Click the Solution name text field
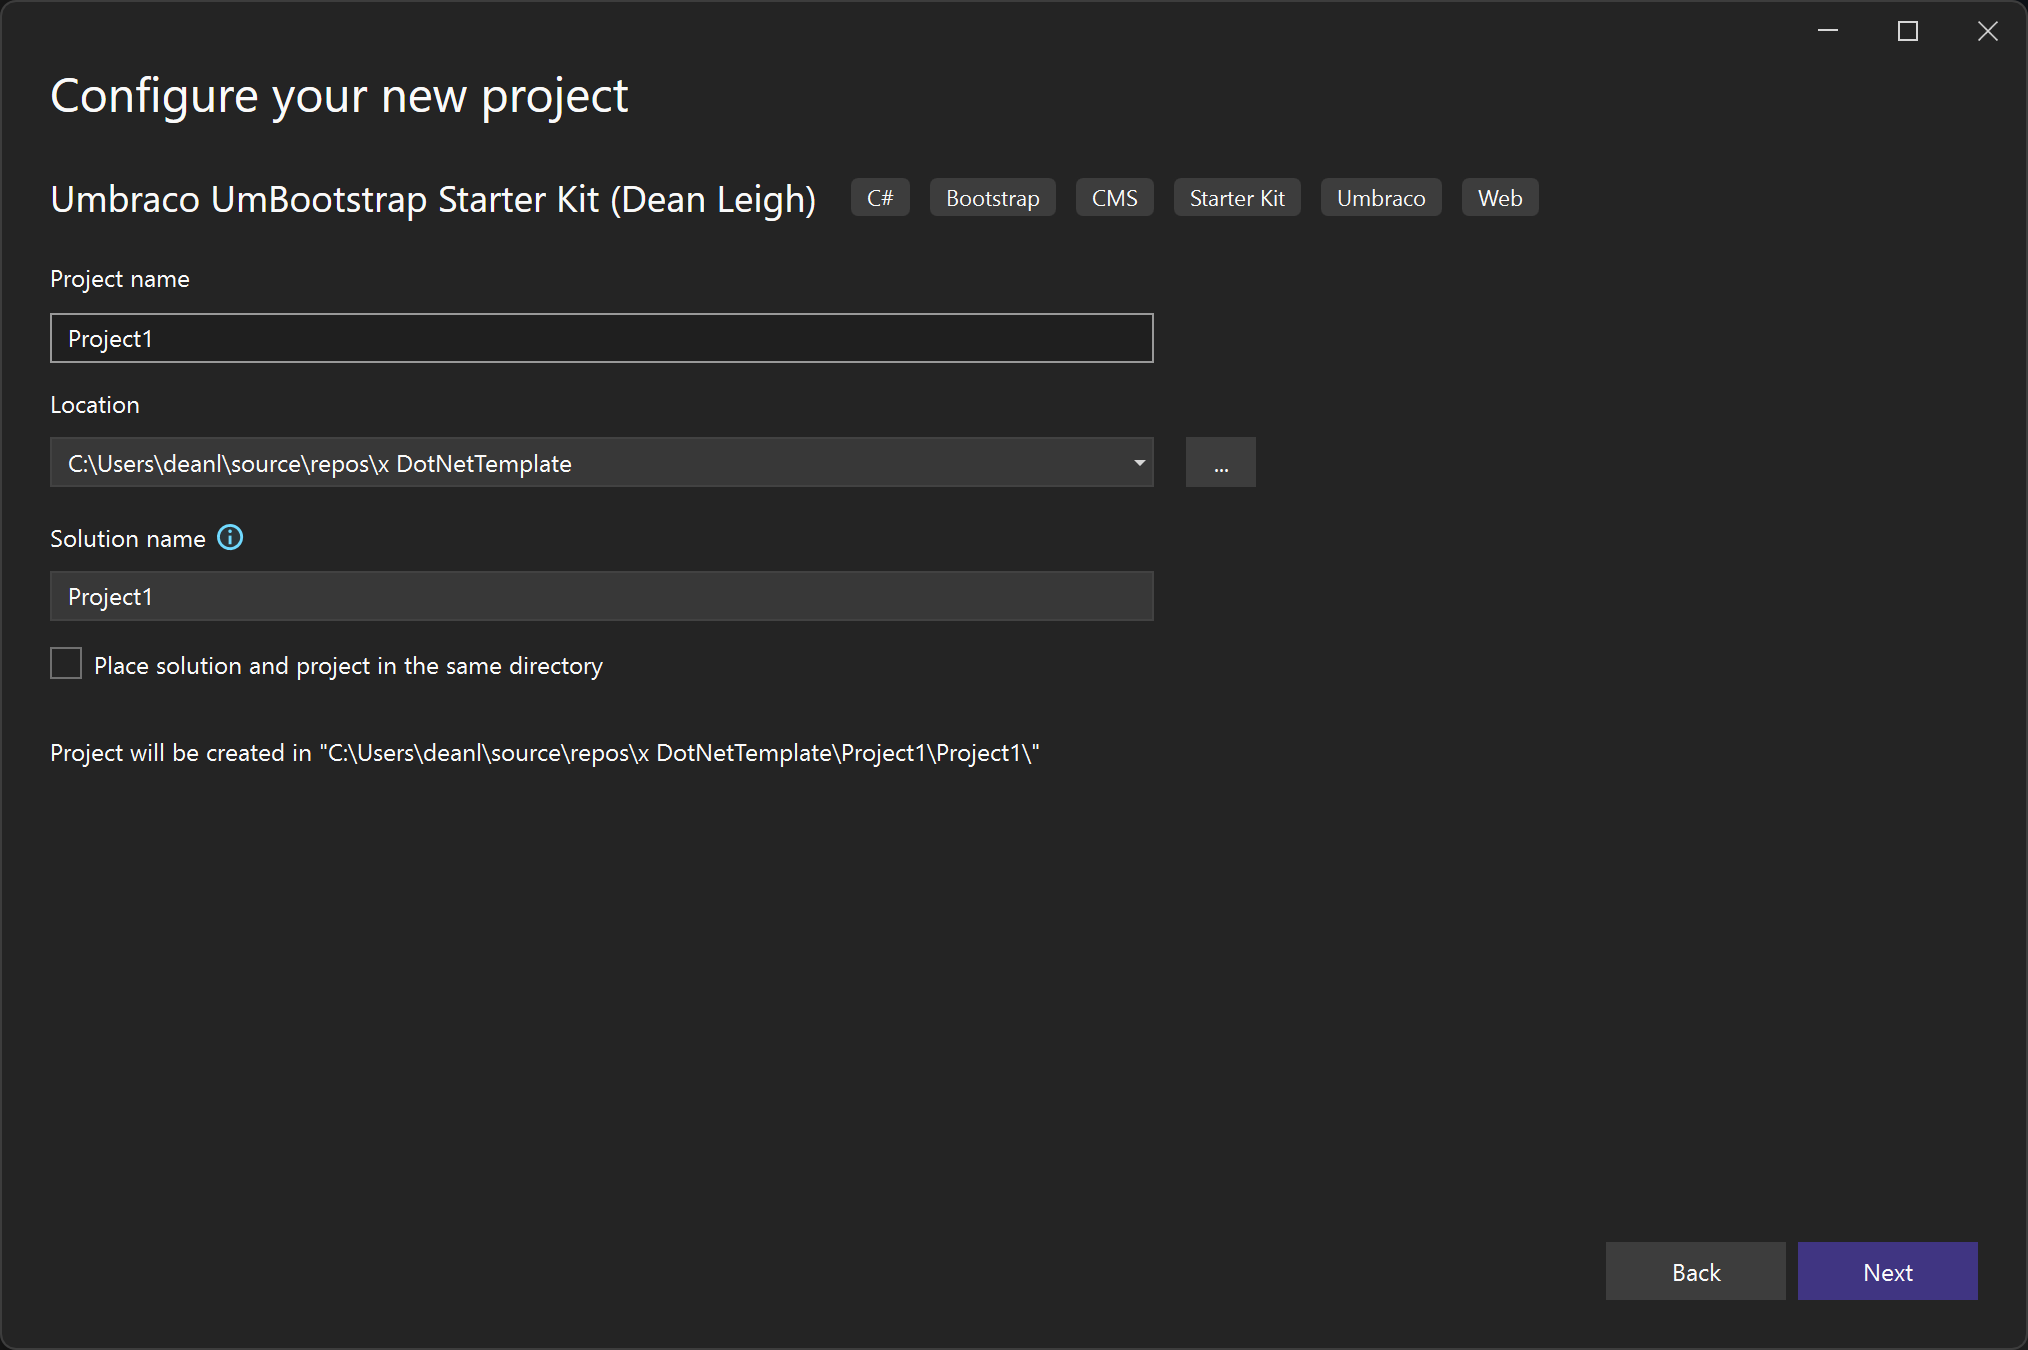Viewport: 2028px width, 1350px height. [601, 597]
